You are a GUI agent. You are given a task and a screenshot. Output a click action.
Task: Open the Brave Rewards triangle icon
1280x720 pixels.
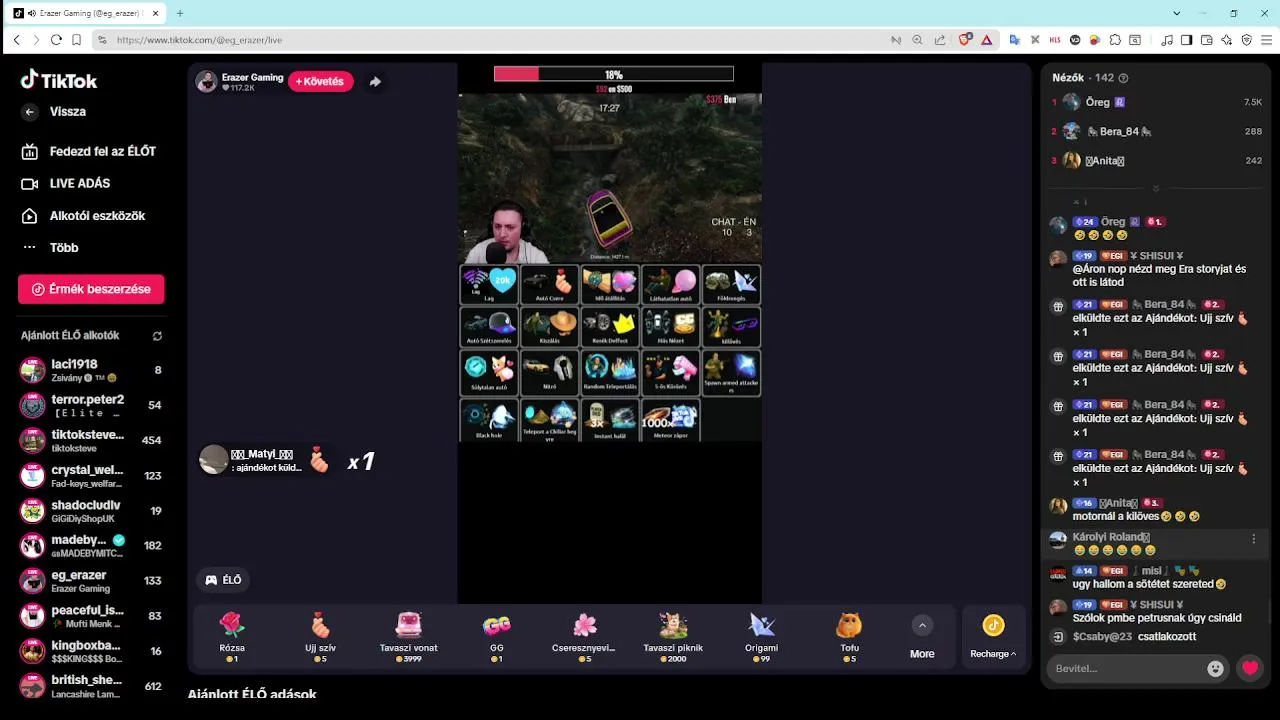(x=987, y=40)
